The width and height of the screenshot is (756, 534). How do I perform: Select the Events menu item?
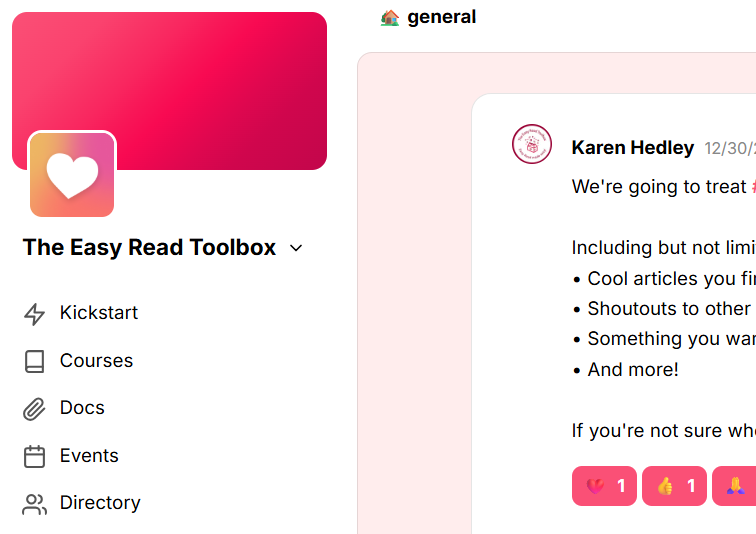tap(89, 456)
